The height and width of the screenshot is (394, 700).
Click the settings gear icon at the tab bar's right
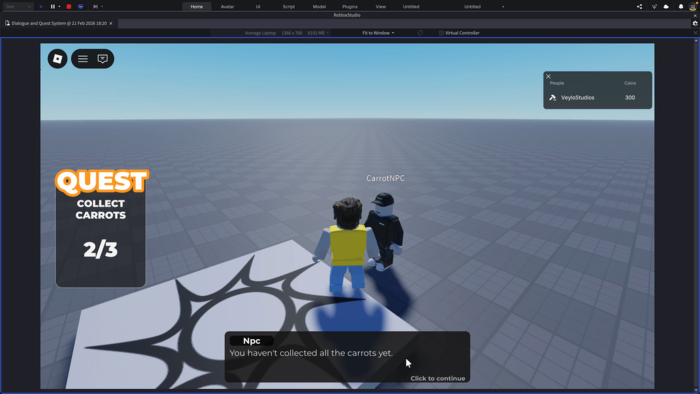(x=695, y=23)
